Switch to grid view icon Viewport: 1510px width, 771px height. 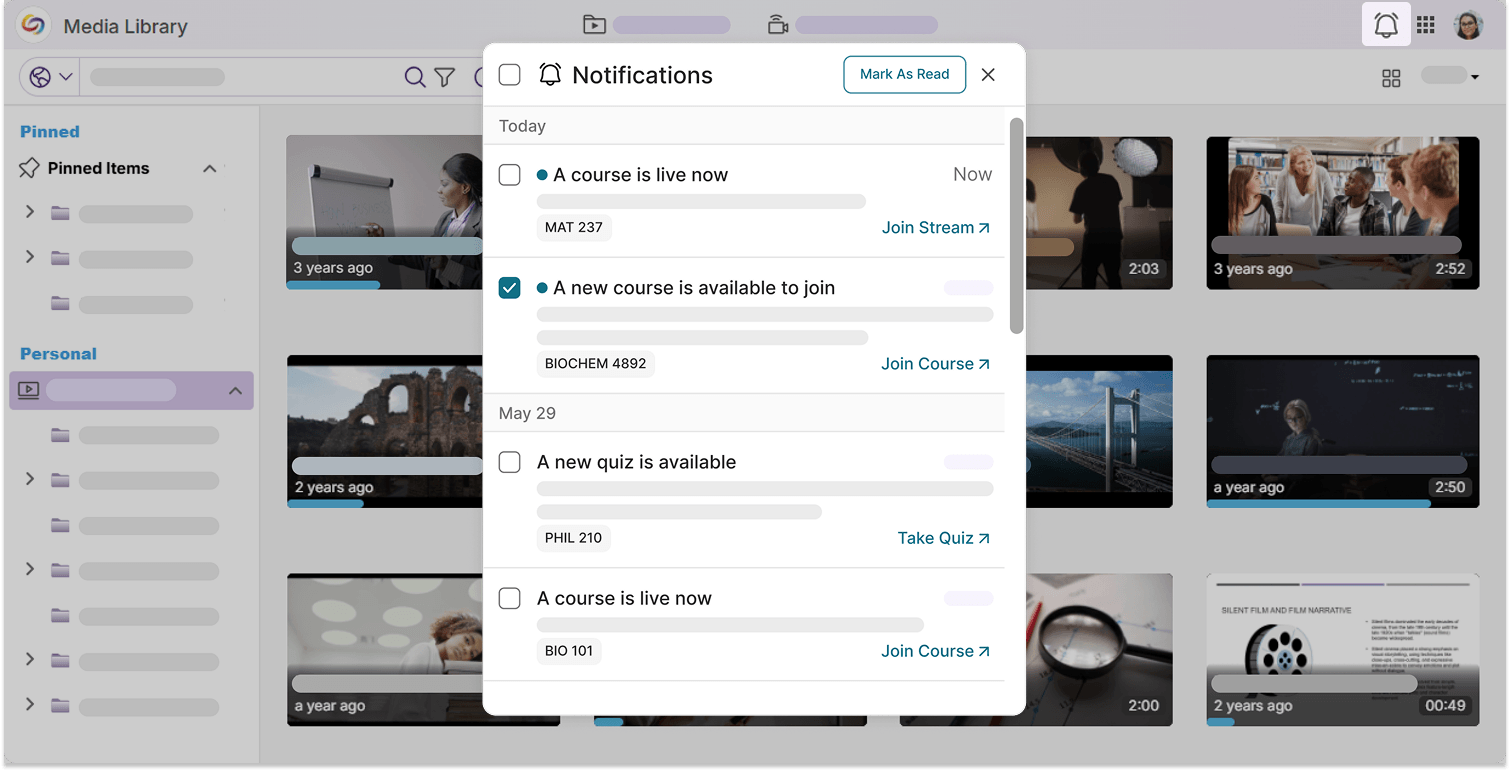pos(1391,78)
